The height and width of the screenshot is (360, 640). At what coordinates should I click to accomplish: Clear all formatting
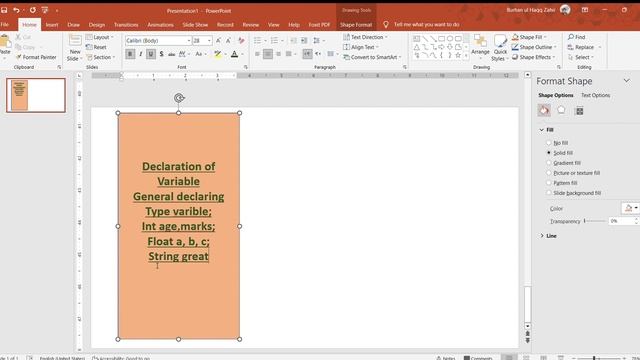[x=241, y=40]
